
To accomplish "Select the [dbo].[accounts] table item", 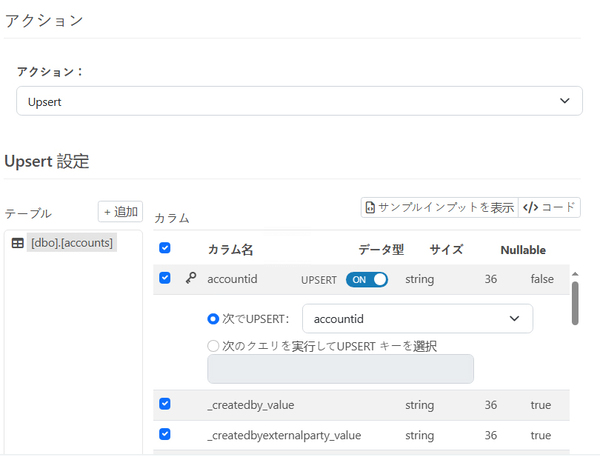I will pos(71,243).
